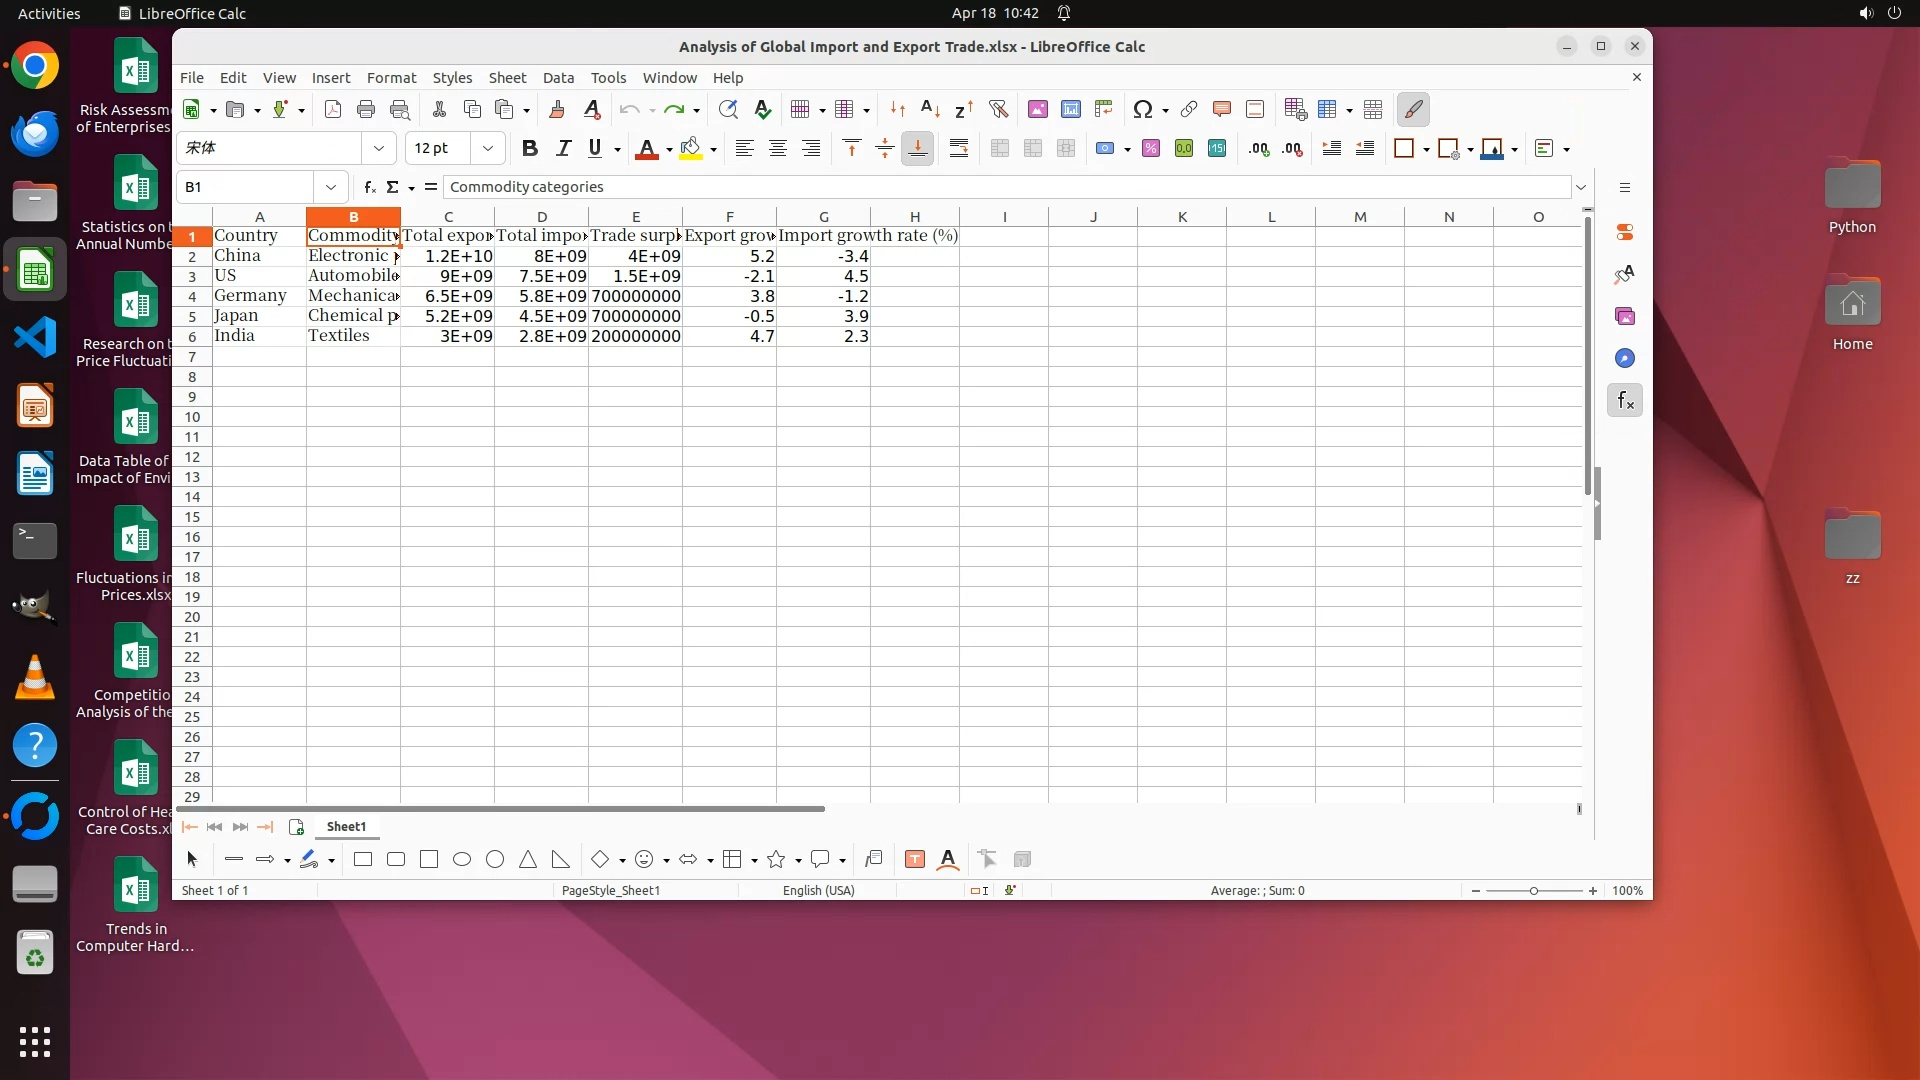1920x1080 pixels.
Task: Click the Format as Percent icon
Action: pos(1151,148)
